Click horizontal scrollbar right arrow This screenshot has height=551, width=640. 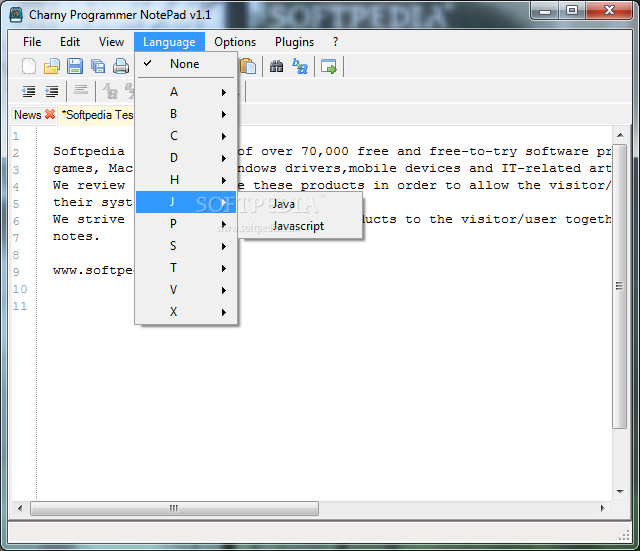[x=603, y=509]
